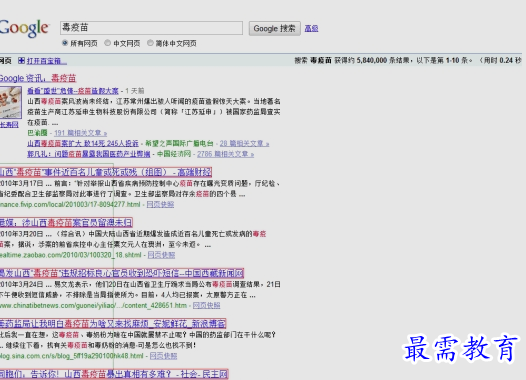Open result 山西"毒疫苗"事件近百名儿童或死或残
The width and height of the screenshot is (526, 380).
pyautogui.click(x=106, y=172)
